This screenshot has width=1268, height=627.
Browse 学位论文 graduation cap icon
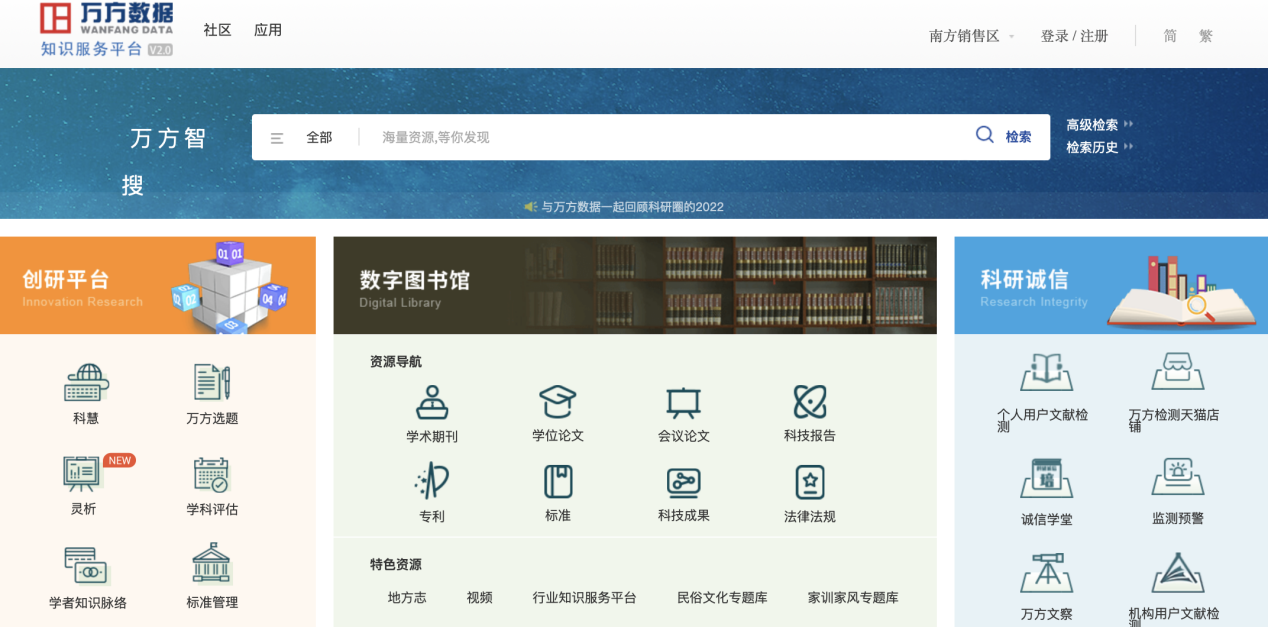558,402
